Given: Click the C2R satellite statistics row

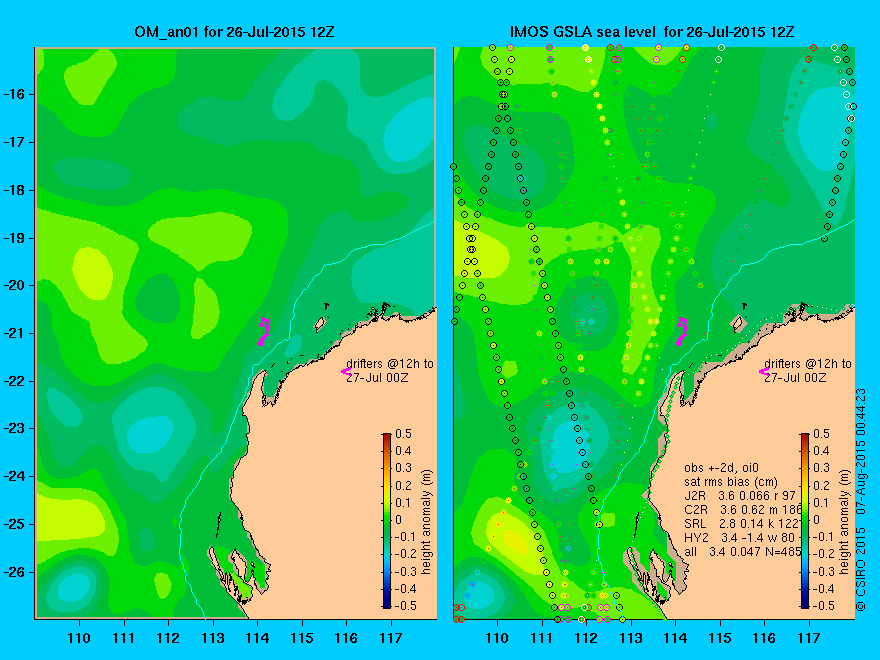Looking at the screenshot, I should pyautogui.click(x=742, y=510).
